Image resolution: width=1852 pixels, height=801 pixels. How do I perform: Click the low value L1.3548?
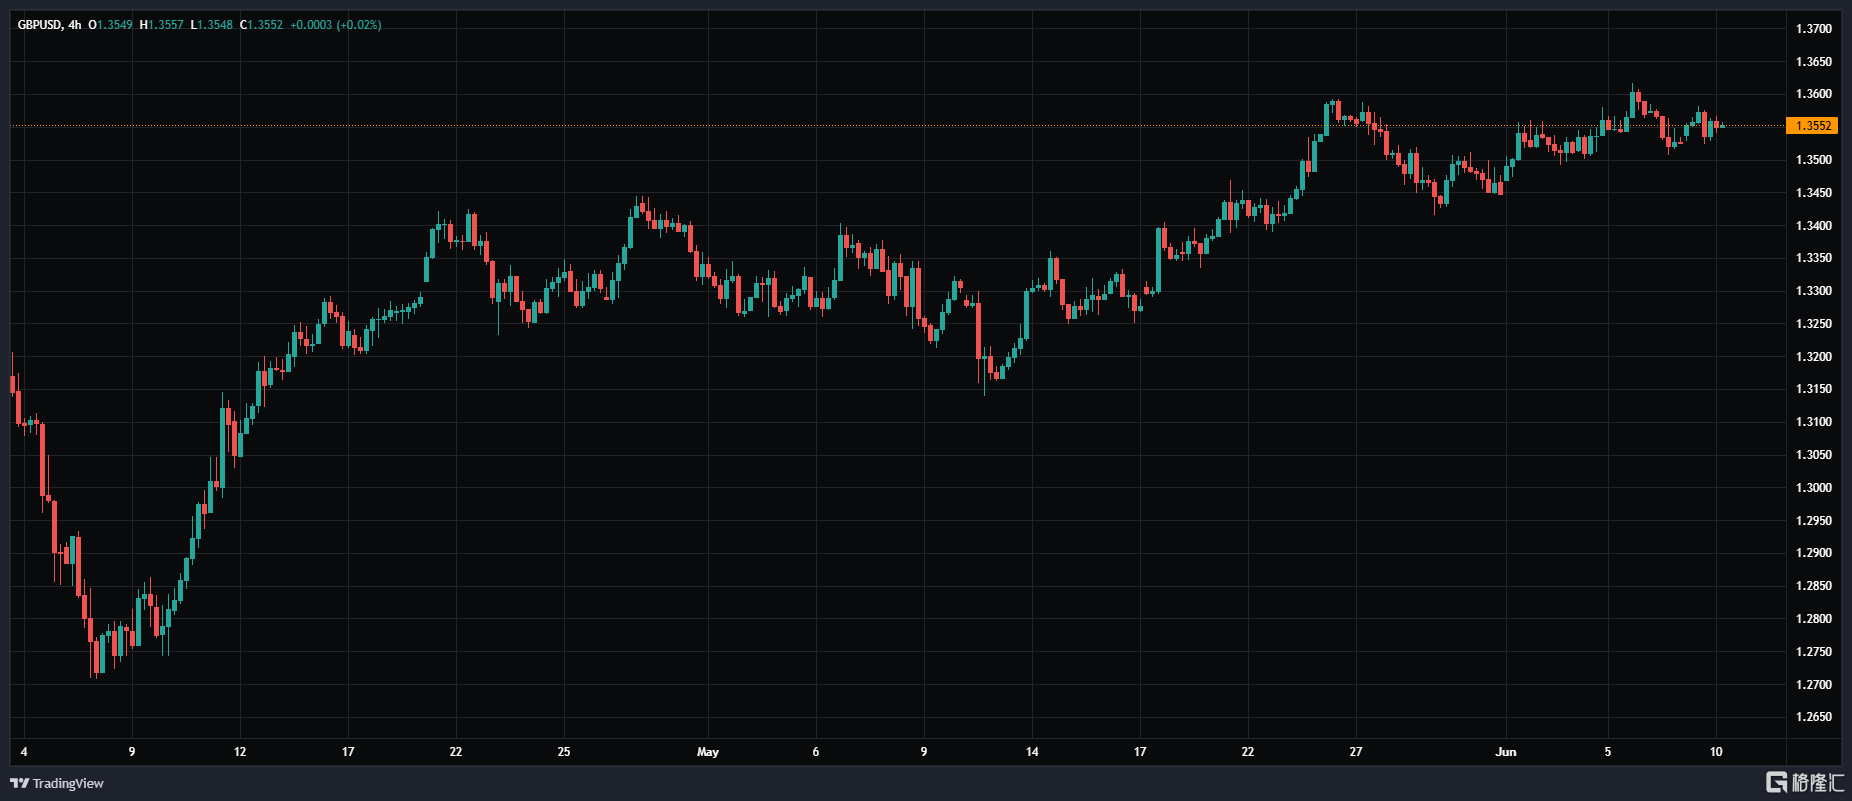click(211, 25)
